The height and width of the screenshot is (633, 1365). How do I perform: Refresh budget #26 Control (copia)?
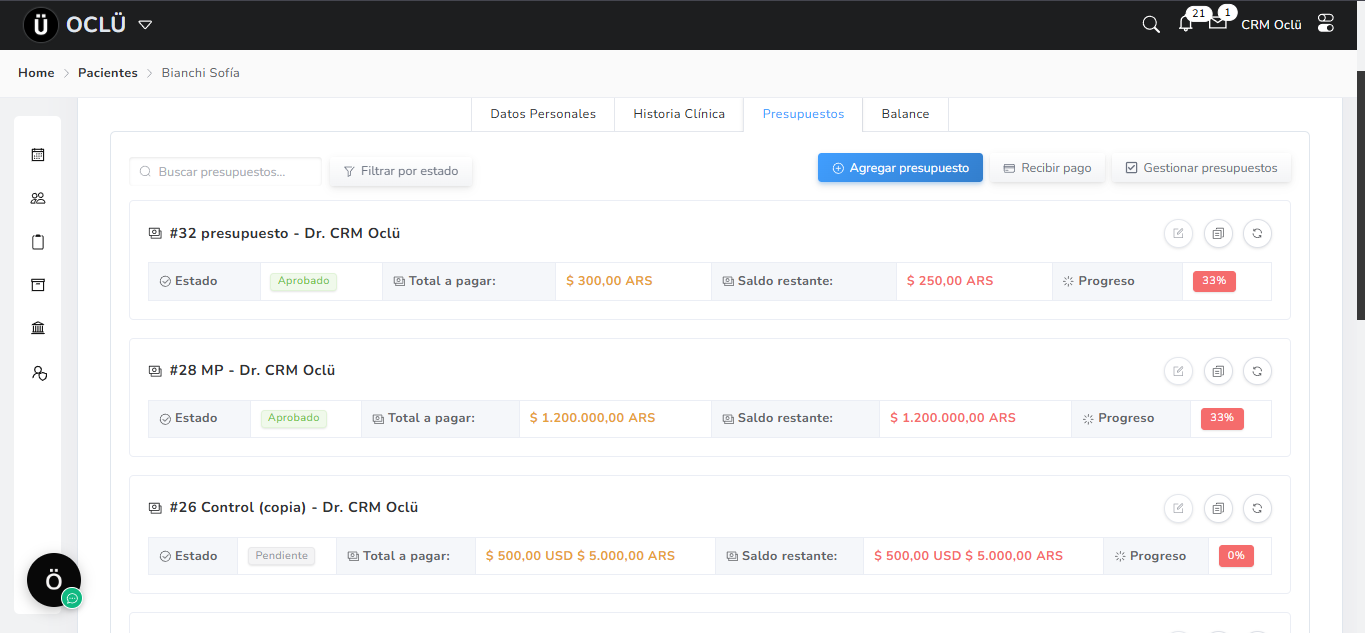(1257, 508)
